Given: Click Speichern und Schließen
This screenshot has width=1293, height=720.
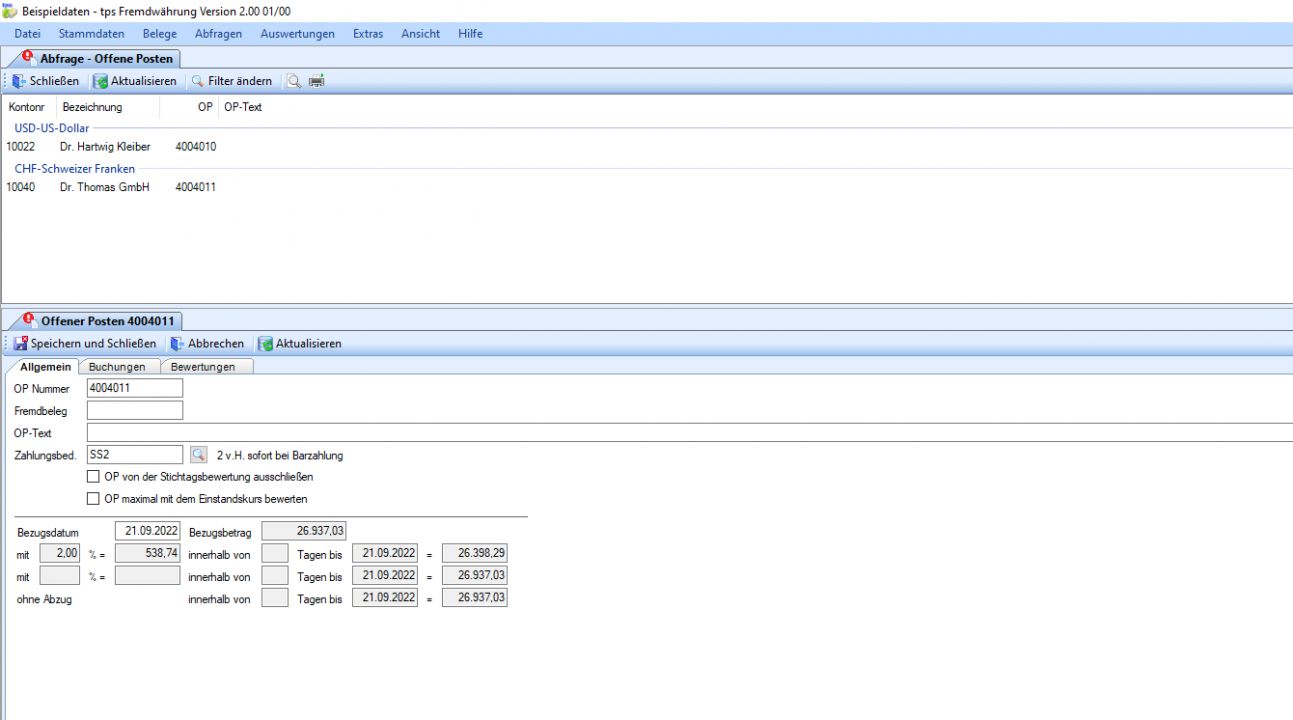Looking at the screenshot, I should pos(85,343).
